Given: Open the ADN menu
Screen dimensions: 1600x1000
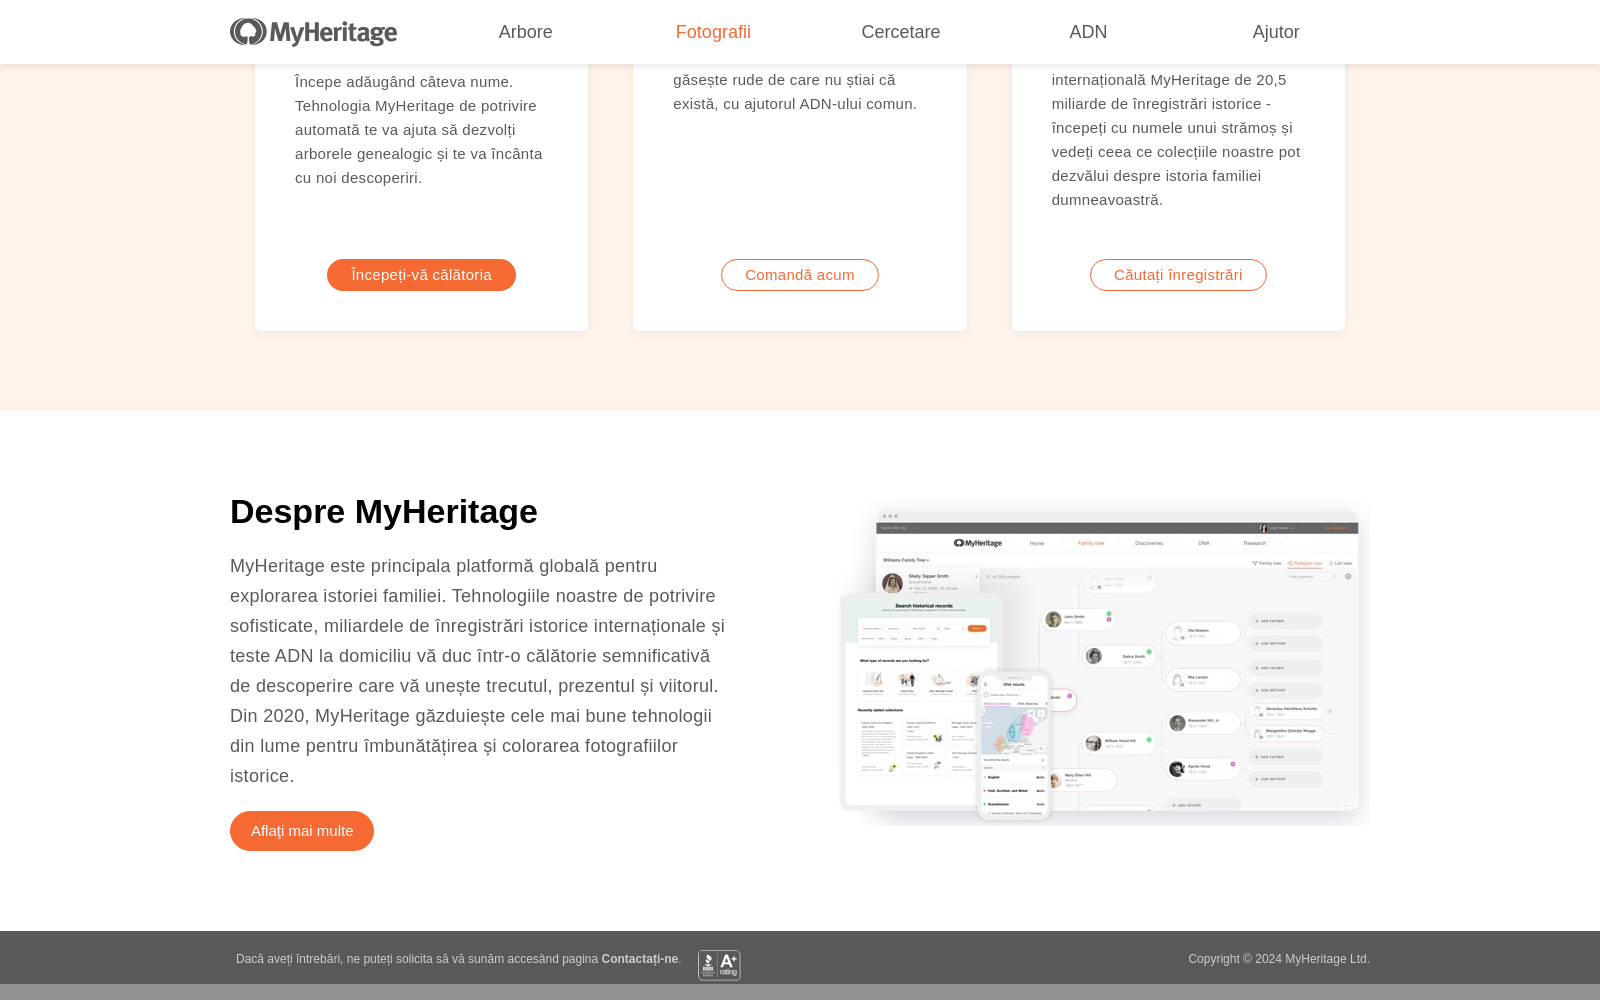Looking at the screenshot, I should click(1088, 32).
